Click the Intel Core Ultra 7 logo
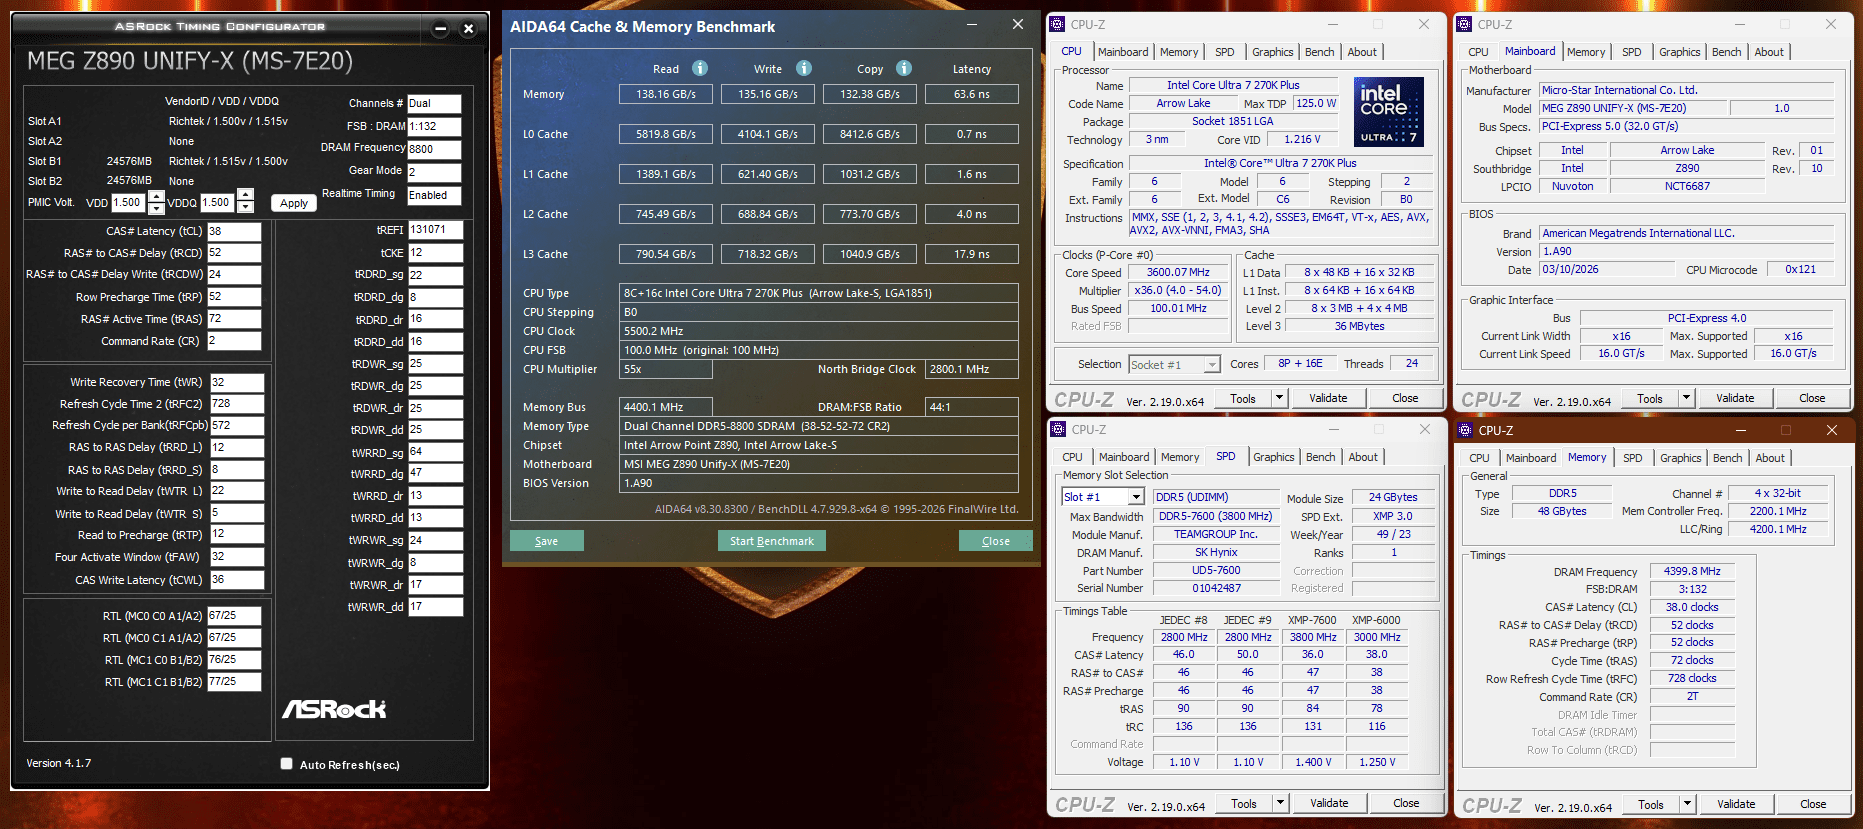Image resolution: width=1863 pixels, height=829 pixels. pos(1389,112)
